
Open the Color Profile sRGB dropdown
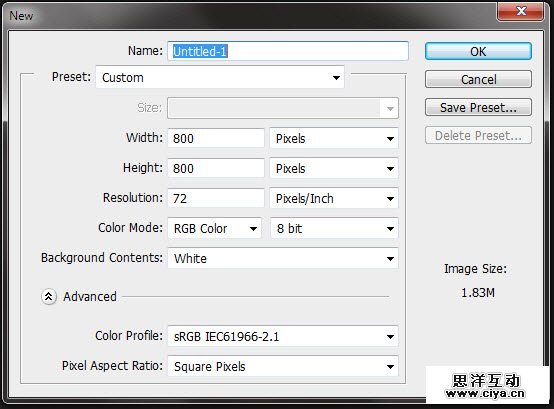283,336
